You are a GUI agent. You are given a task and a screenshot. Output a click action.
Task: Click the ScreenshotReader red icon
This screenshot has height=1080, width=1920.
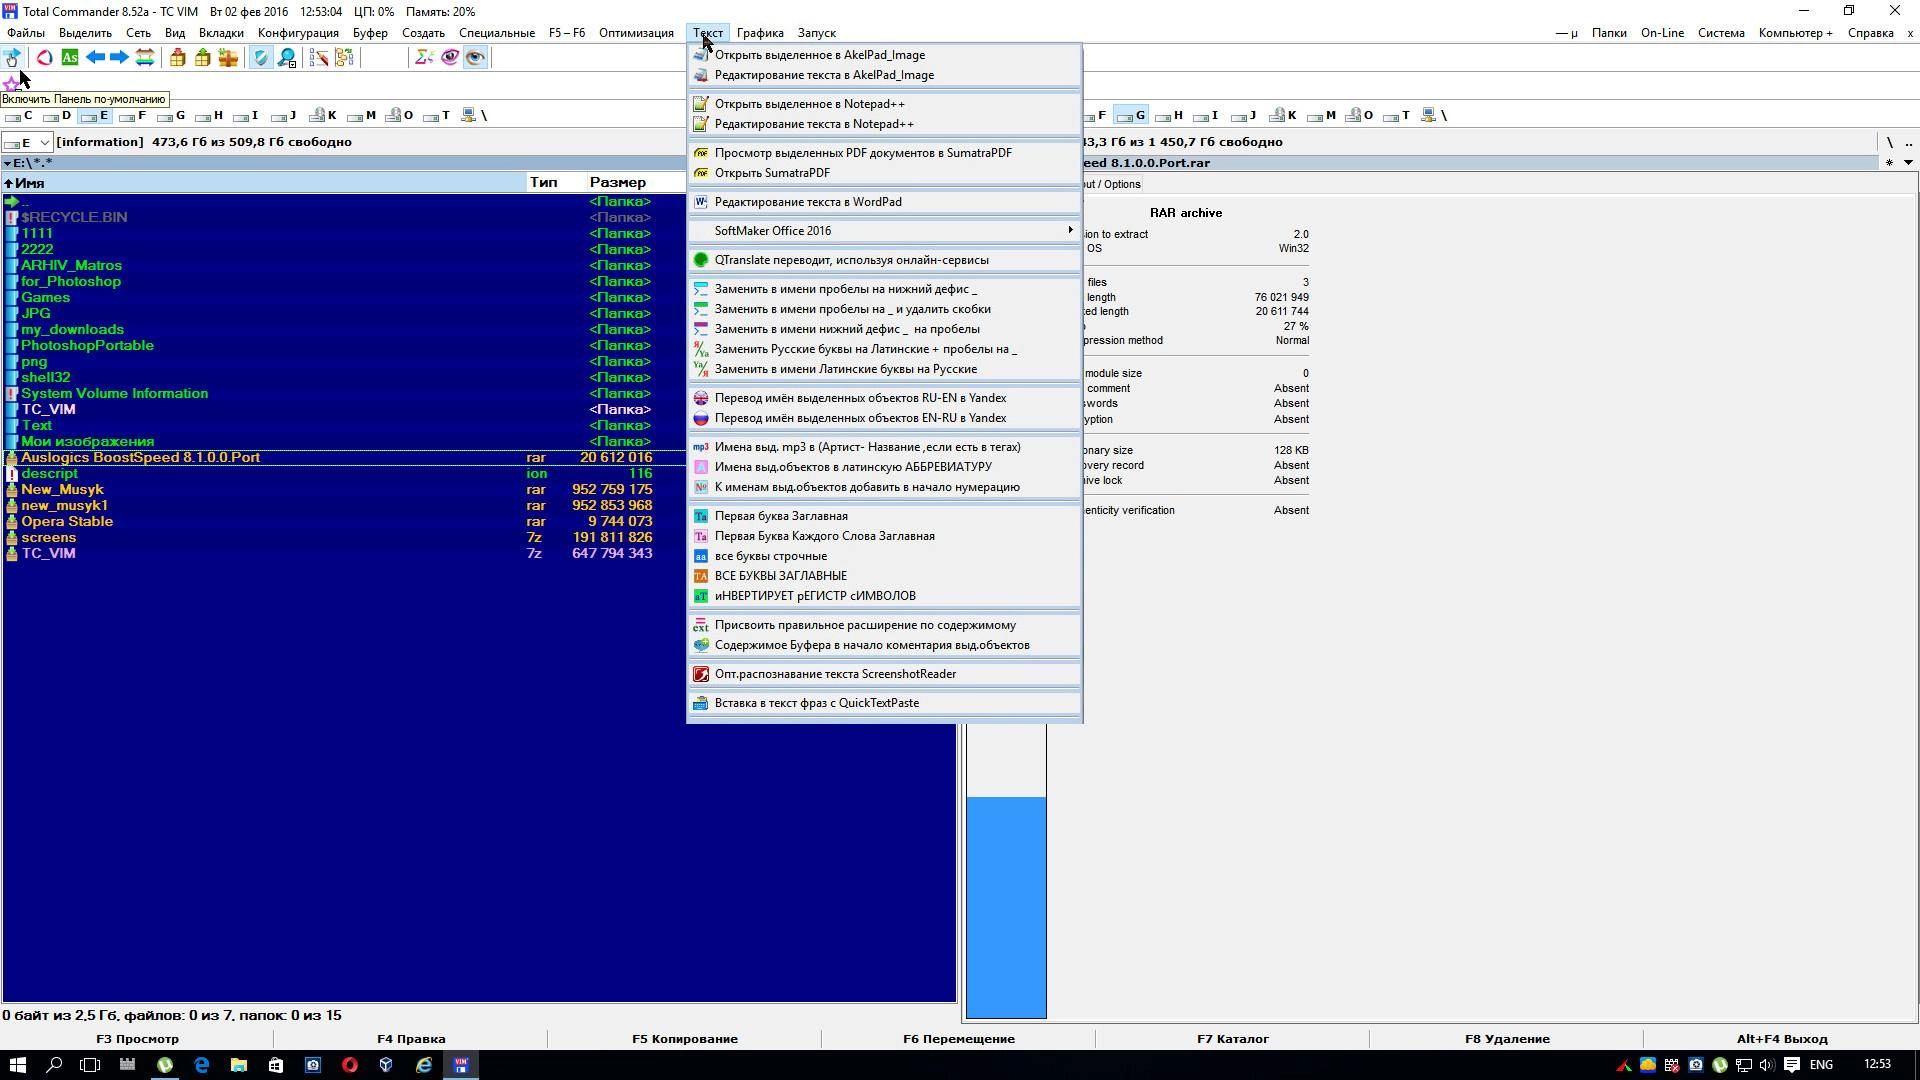[701, 674]
